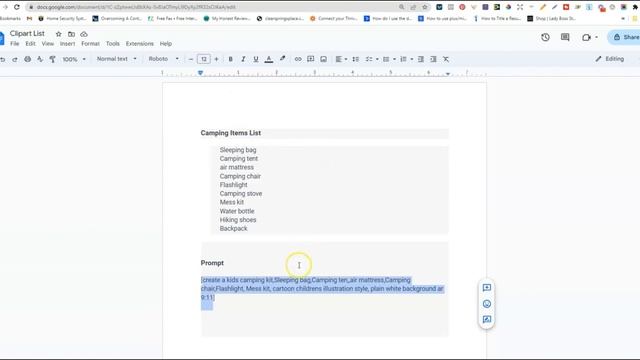Open the highlight color picker
Image resolution: width=640 pixels, height=360 pixels.
click(282, 59)
